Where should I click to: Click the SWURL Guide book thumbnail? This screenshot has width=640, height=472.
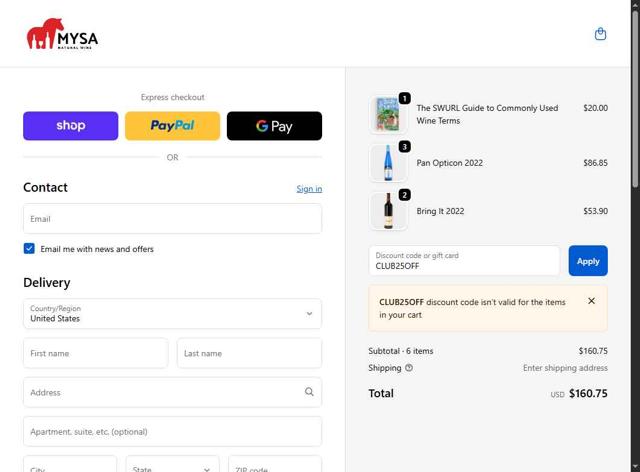[x=388, y=114]
